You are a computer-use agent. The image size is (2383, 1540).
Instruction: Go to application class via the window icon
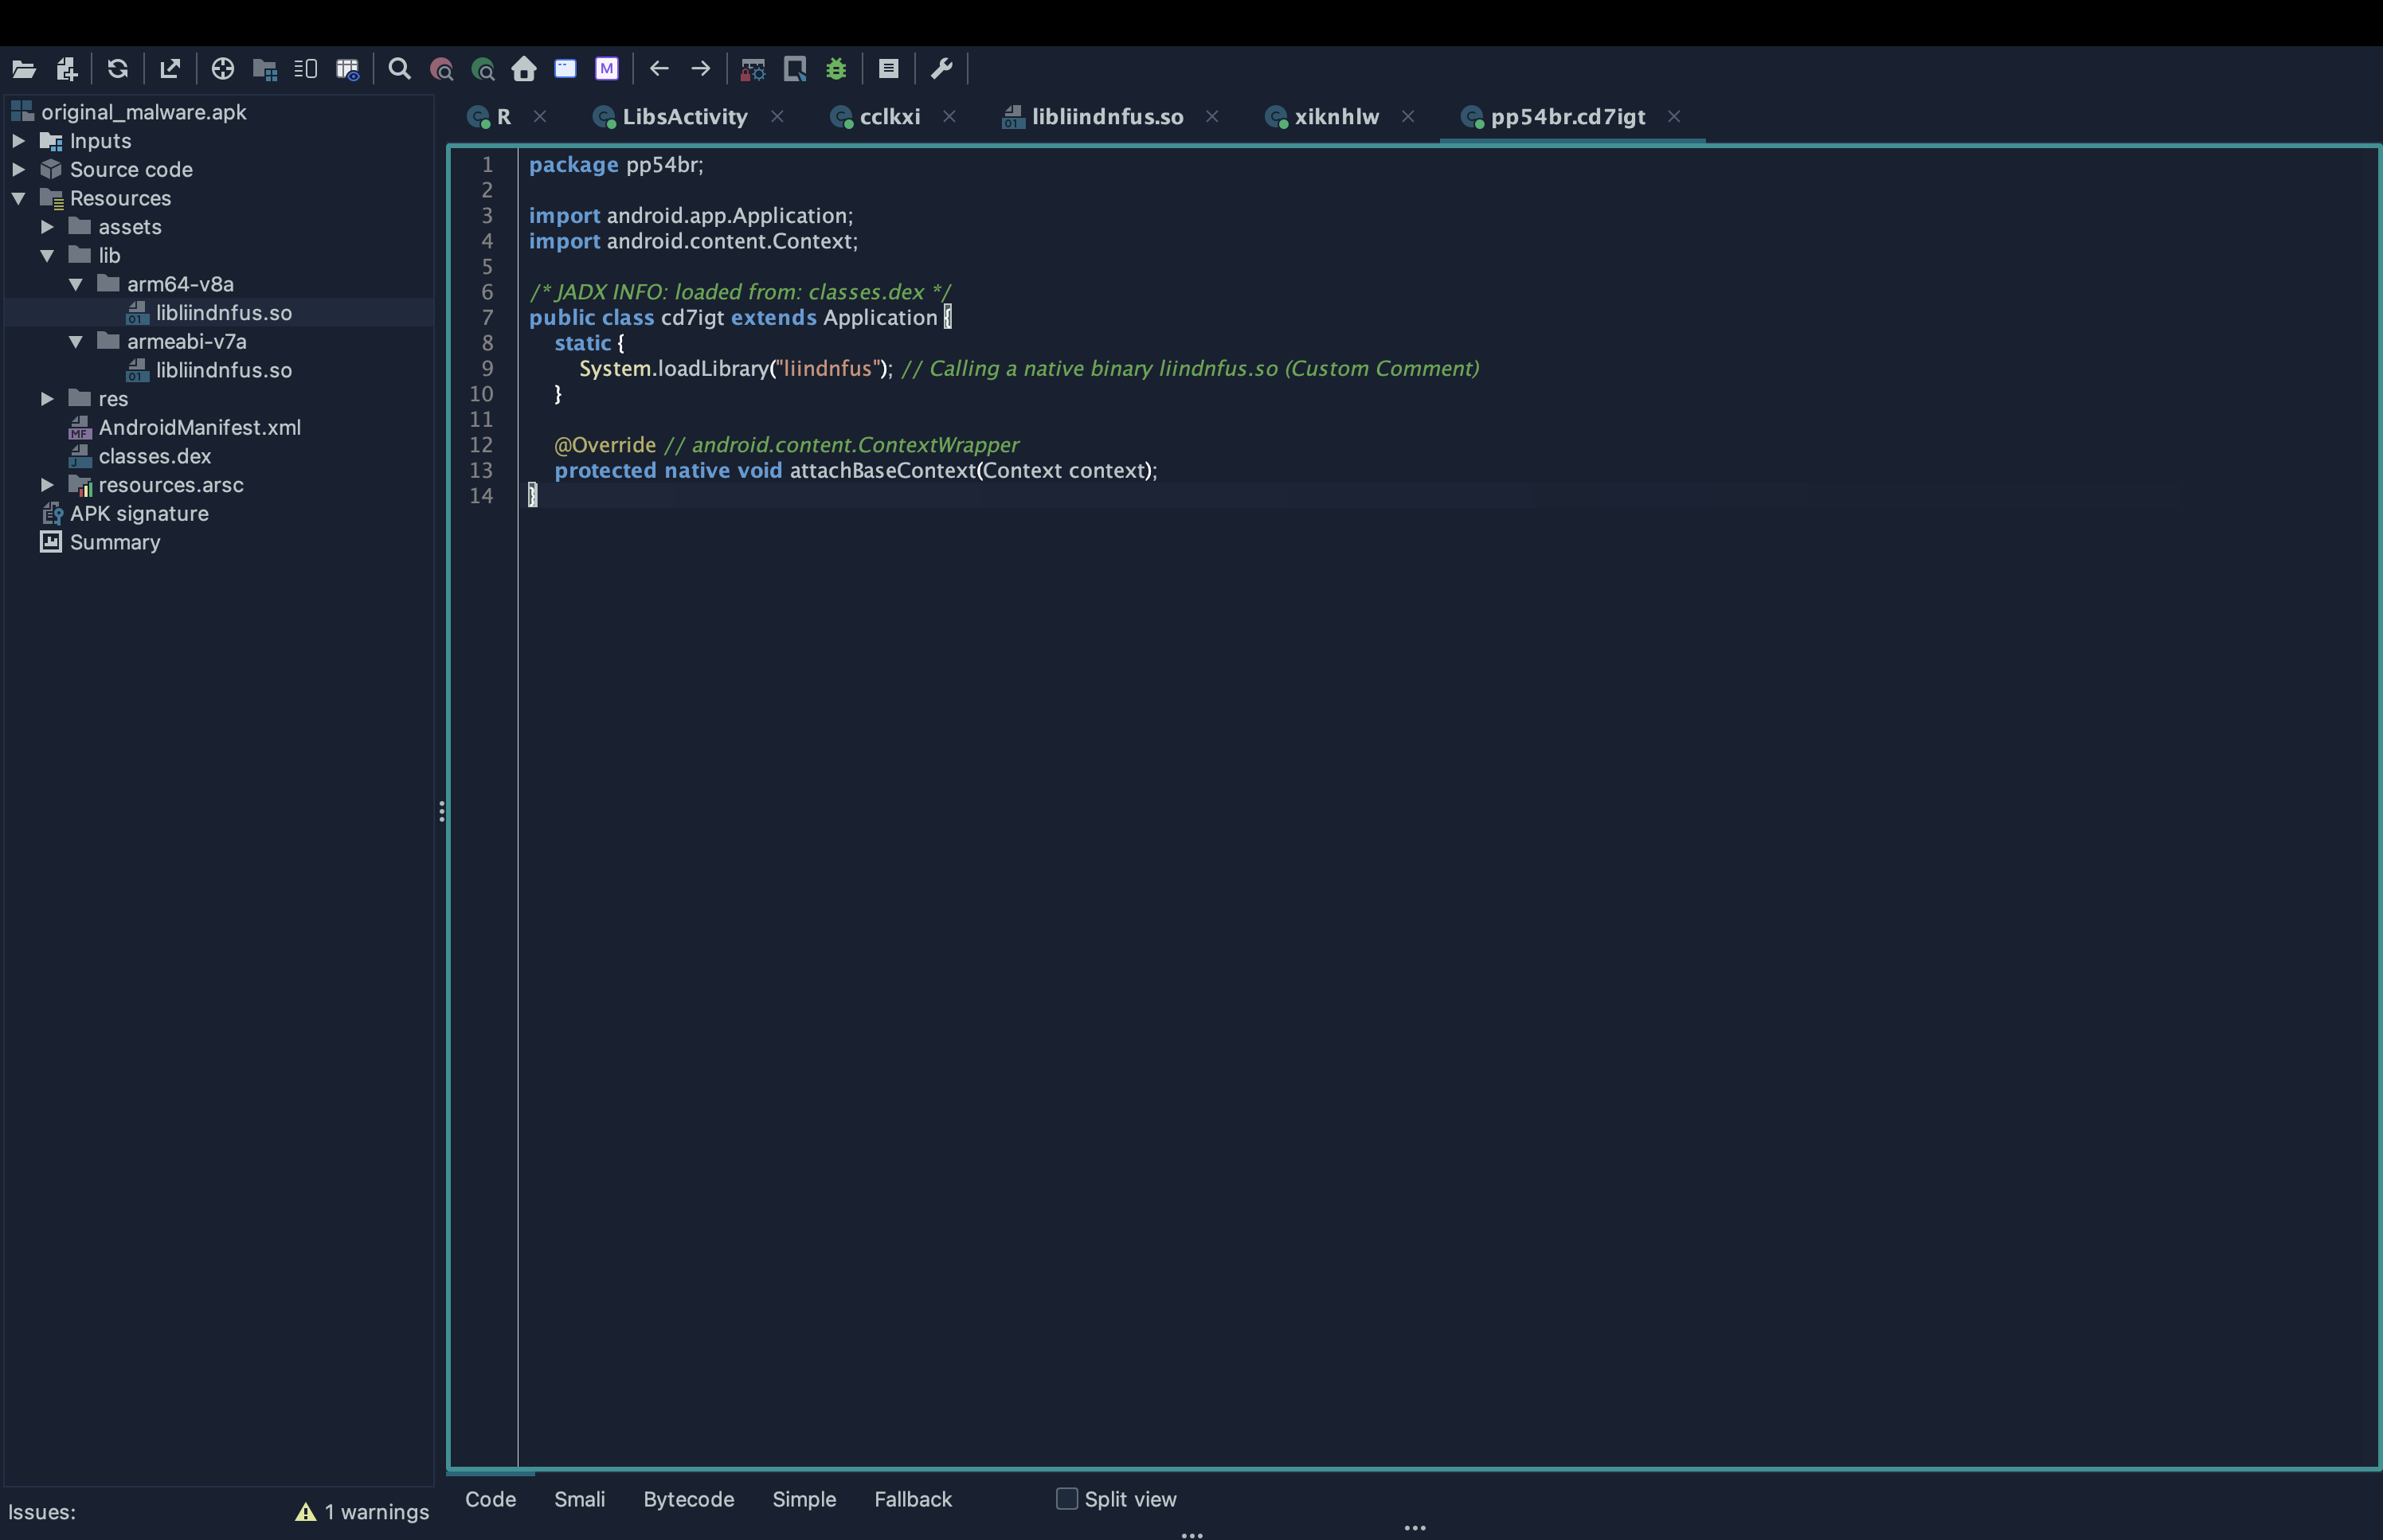[x=566, y=69]
